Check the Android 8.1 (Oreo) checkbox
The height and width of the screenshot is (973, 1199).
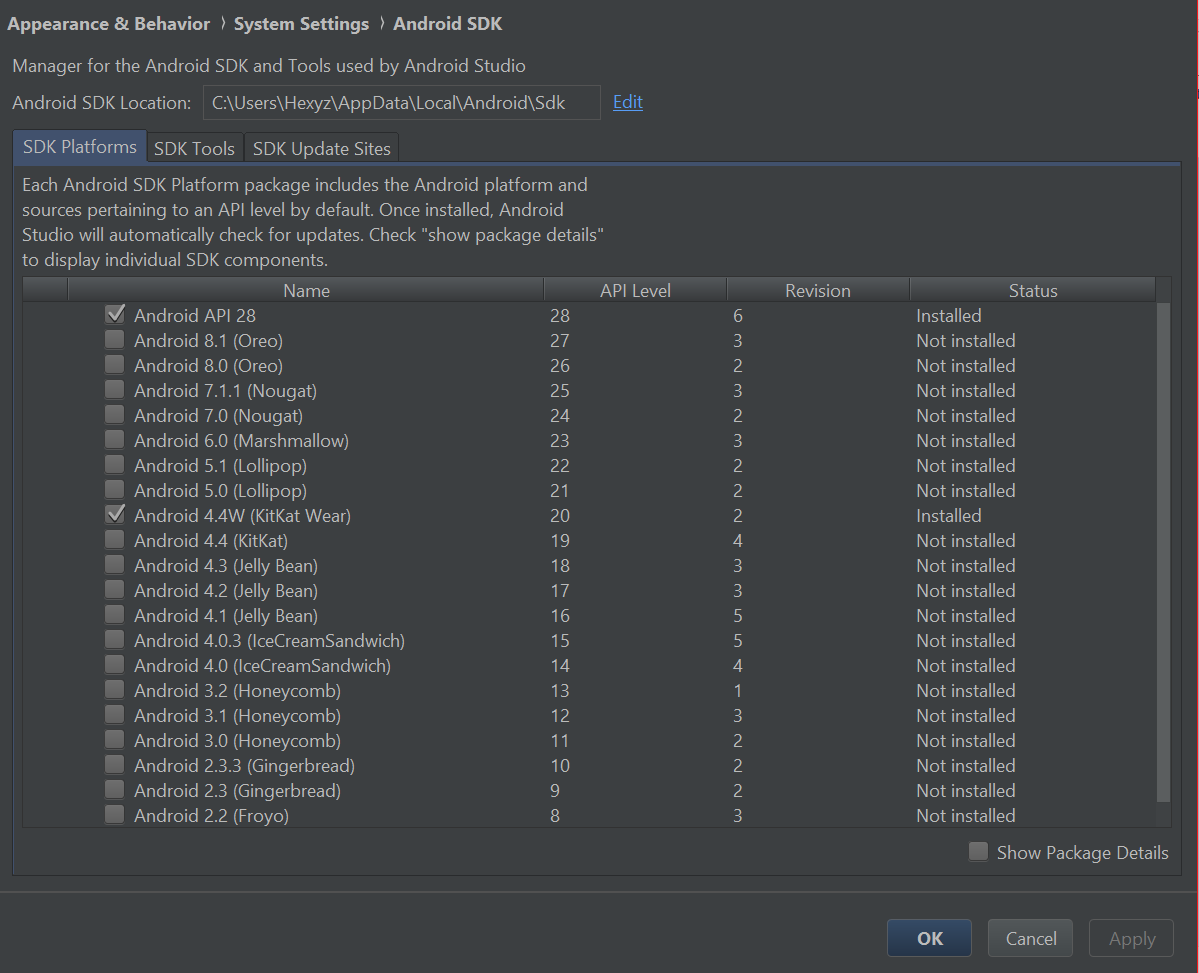(115, 340)
